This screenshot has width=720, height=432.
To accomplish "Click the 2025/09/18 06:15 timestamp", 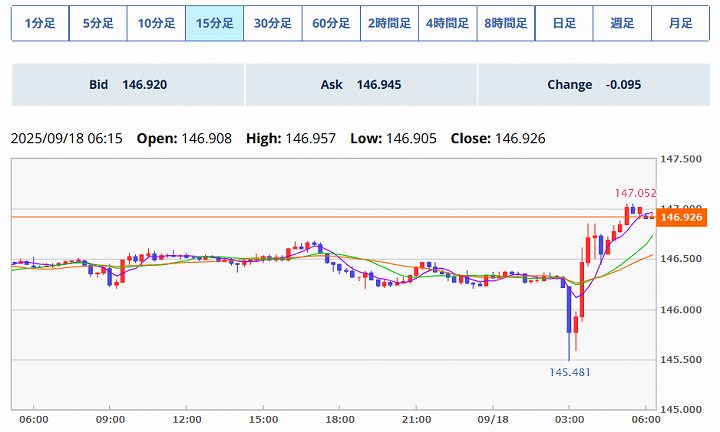I will [x=67, y=138].
